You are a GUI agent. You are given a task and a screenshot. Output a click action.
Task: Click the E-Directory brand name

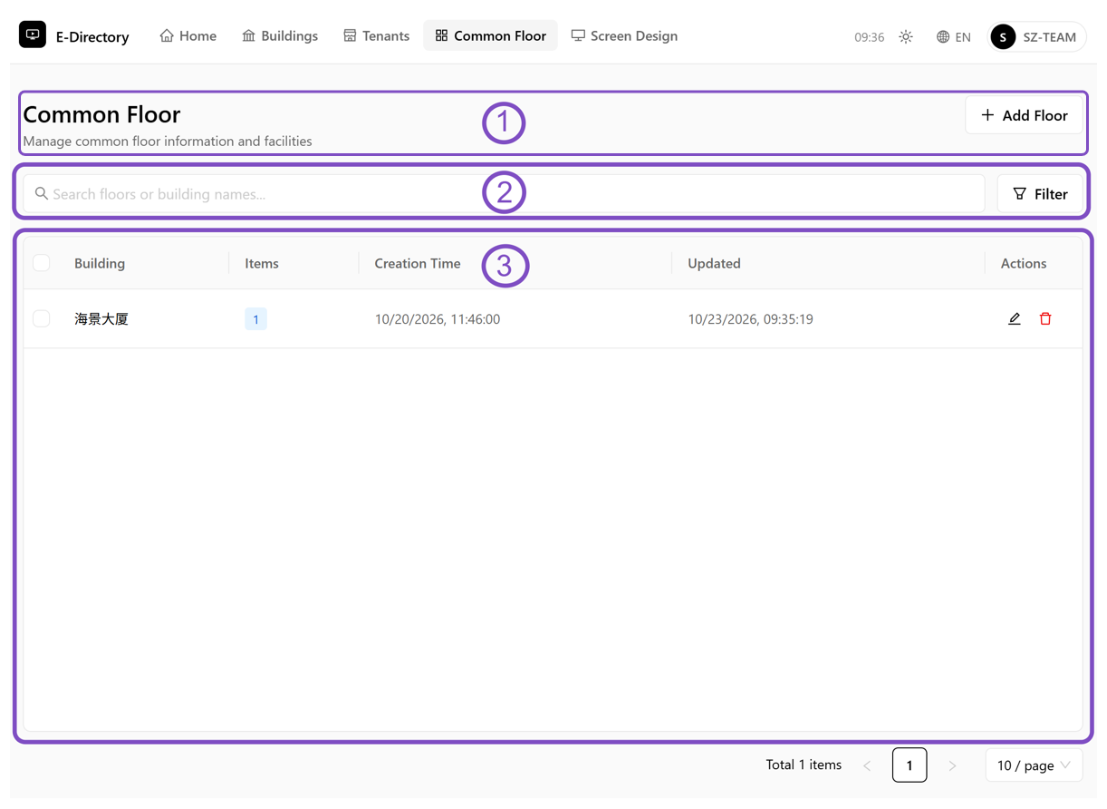pyautogui.click(x=92, y=37)
